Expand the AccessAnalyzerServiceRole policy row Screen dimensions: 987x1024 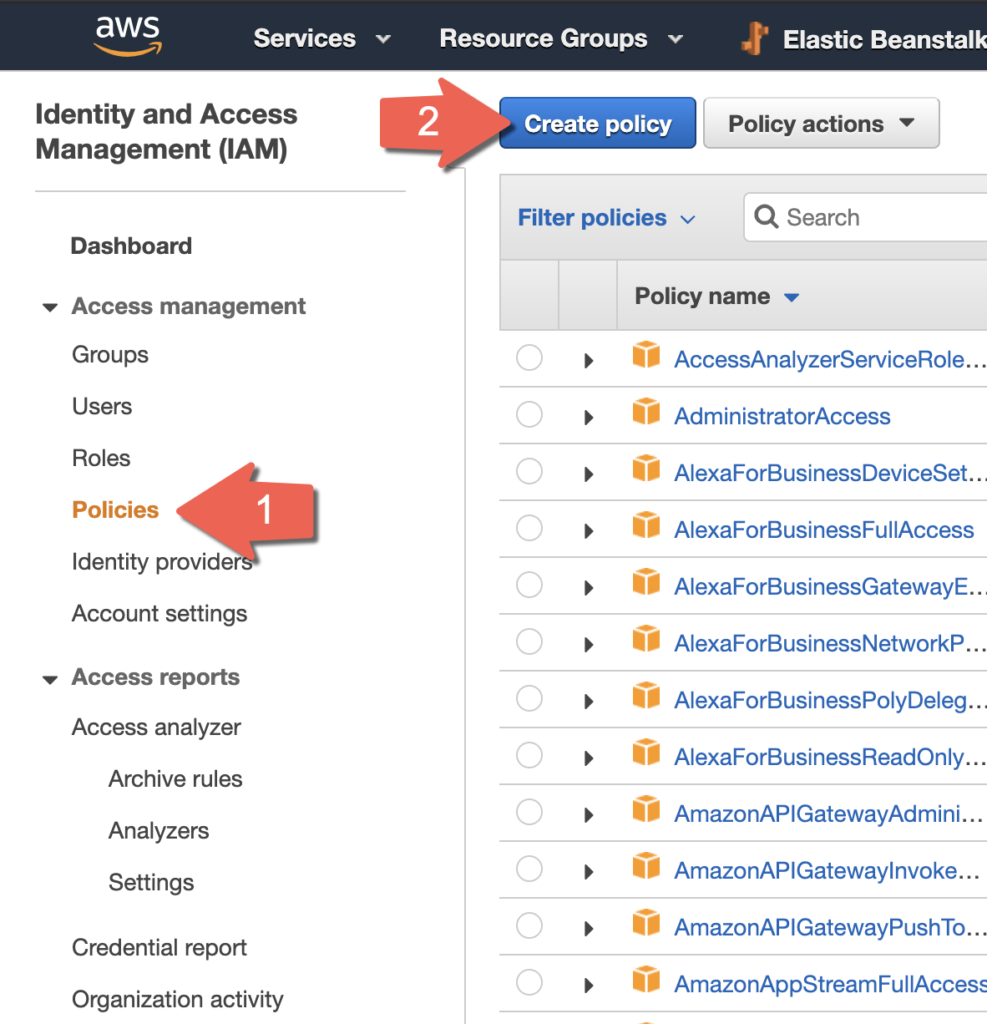pyautogui.click(x=589, y=360)
